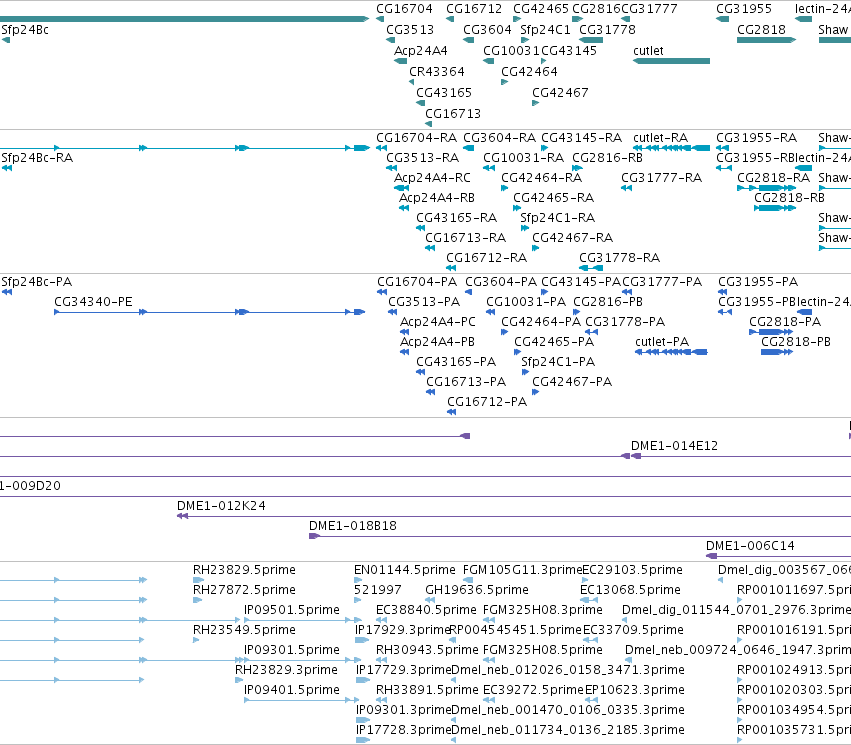The width and height of the screenshot is (851, 745).
Task: Click the DME1-012K24 clone label
Action: (x=221, y=506)
